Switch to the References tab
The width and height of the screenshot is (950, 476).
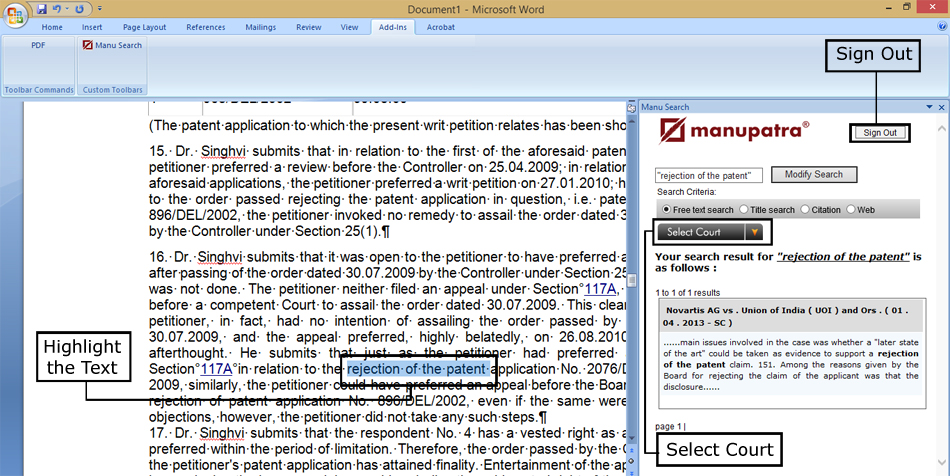(x=205, y=27)
